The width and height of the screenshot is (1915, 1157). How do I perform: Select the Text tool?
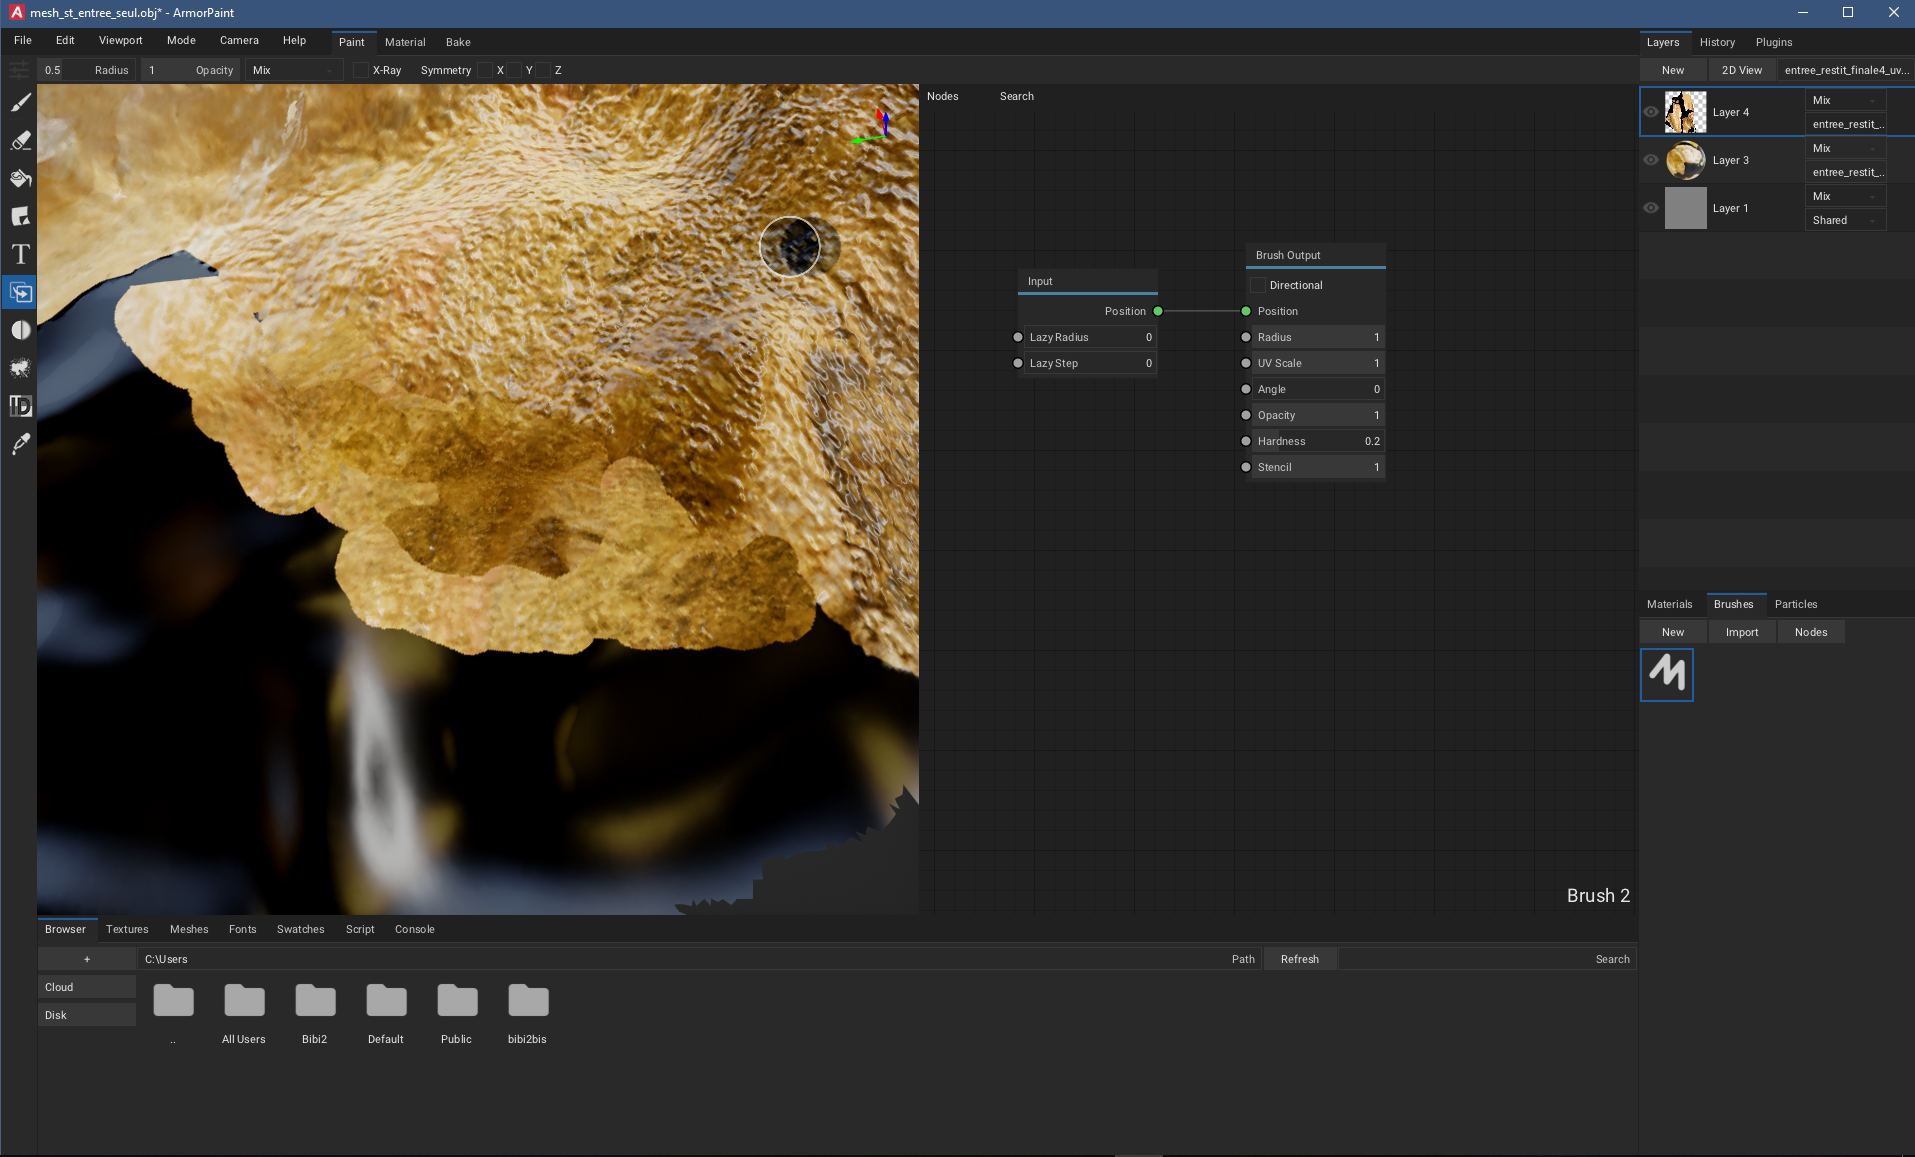point(20,255)
